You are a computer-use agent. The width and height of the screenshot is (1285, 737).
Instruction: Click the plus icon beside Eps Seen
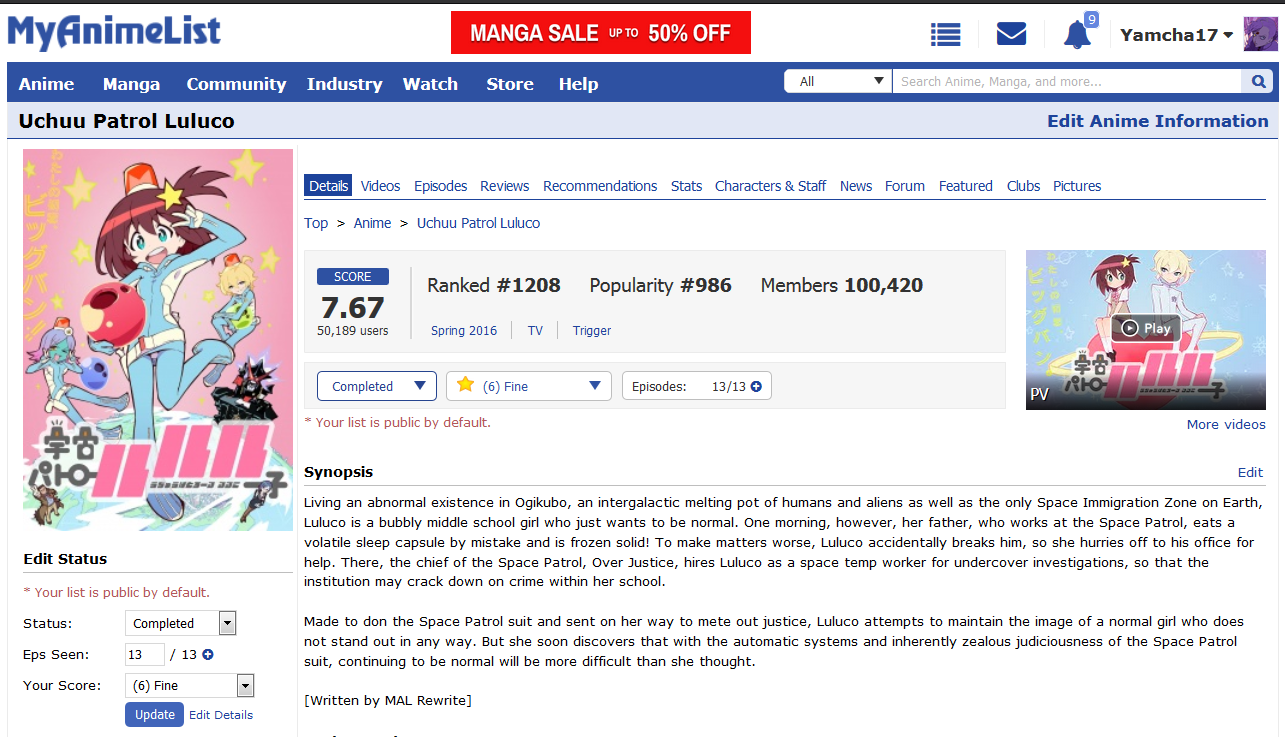pos(208,655)
